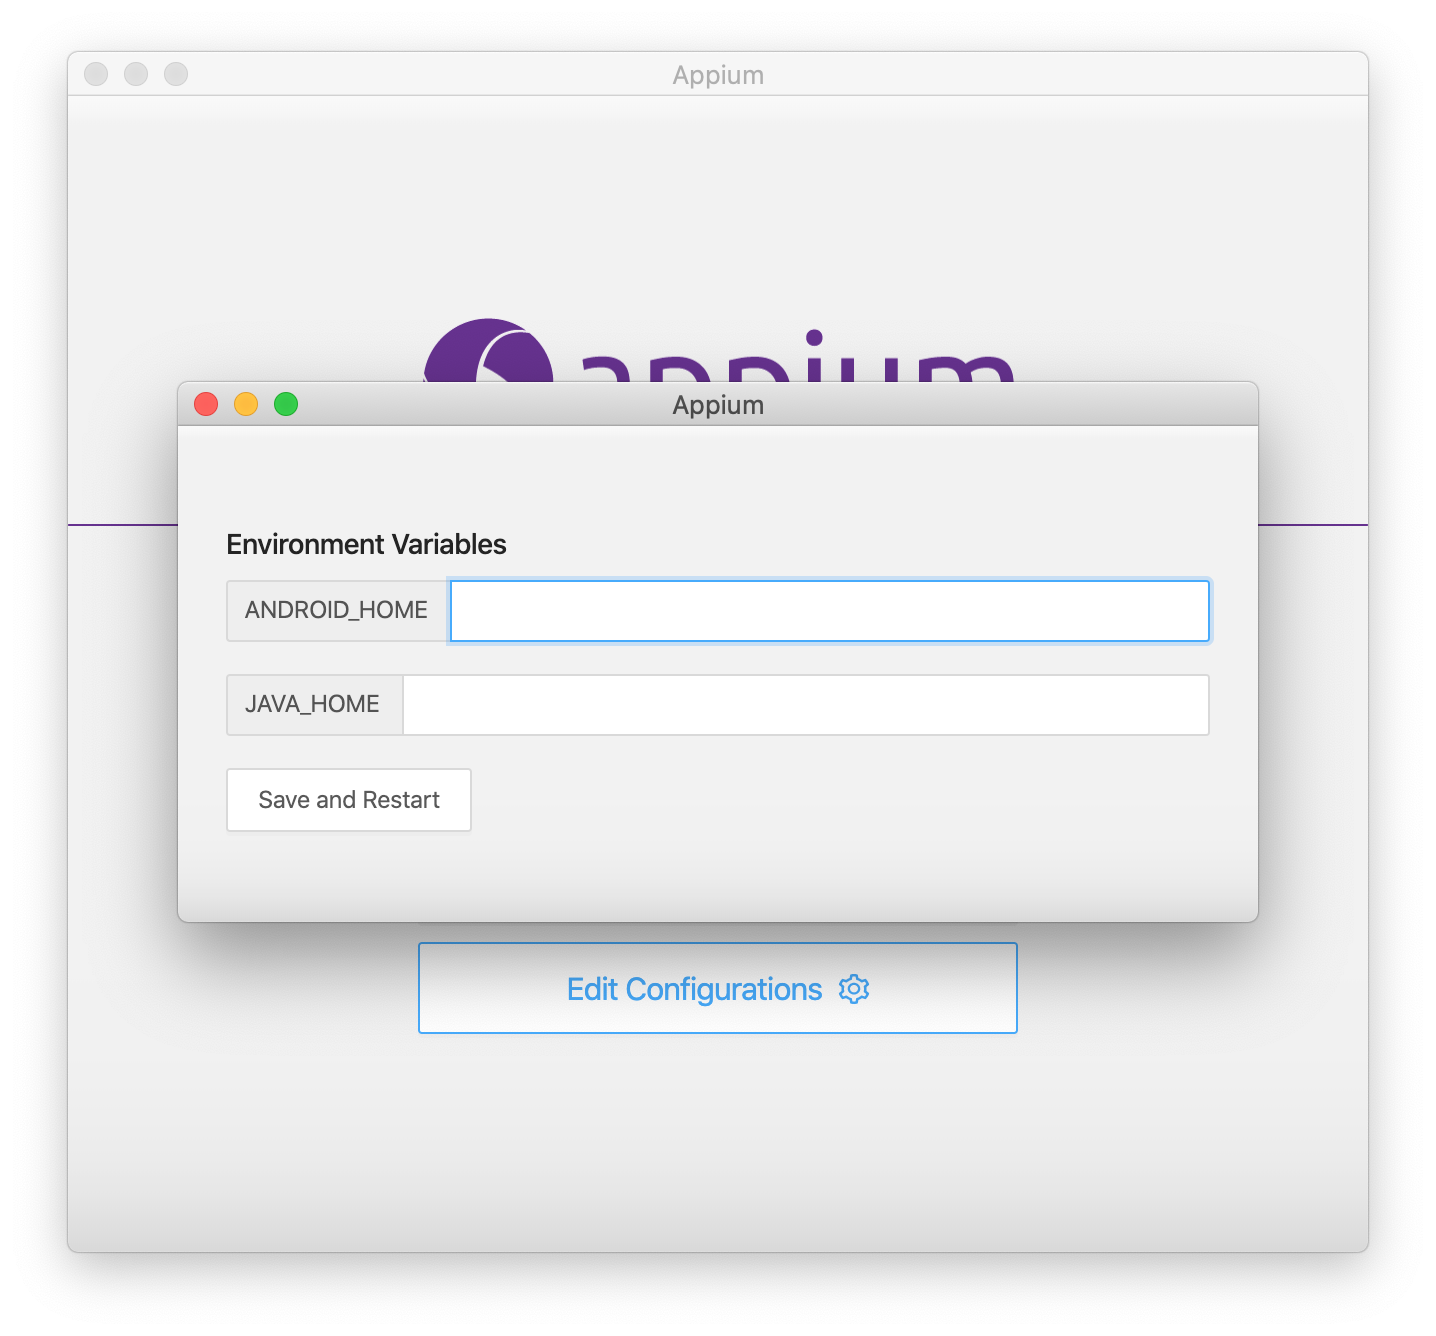Click the ANDROID_HOME label box
This screenshot has height=1336, width=1436.
click(338, 611)
